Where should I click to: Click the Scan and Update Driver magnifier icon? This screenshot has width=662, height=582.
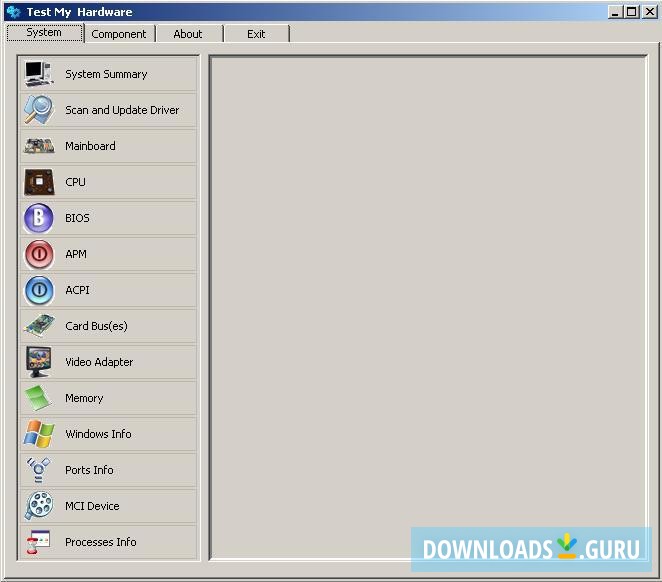pyautogui.click(x=38, y=110)
